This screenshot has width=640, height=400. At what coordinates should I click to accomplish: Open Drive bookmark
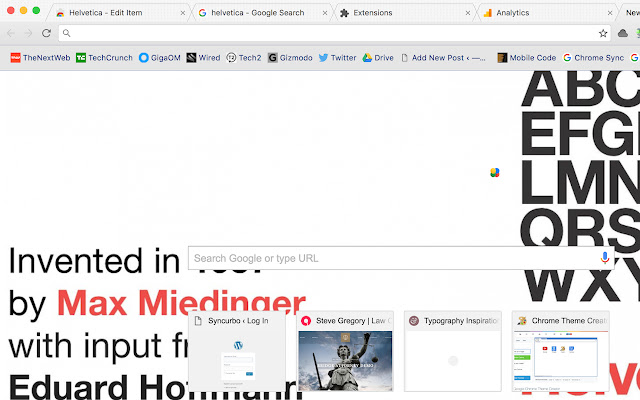click(378, 58)
